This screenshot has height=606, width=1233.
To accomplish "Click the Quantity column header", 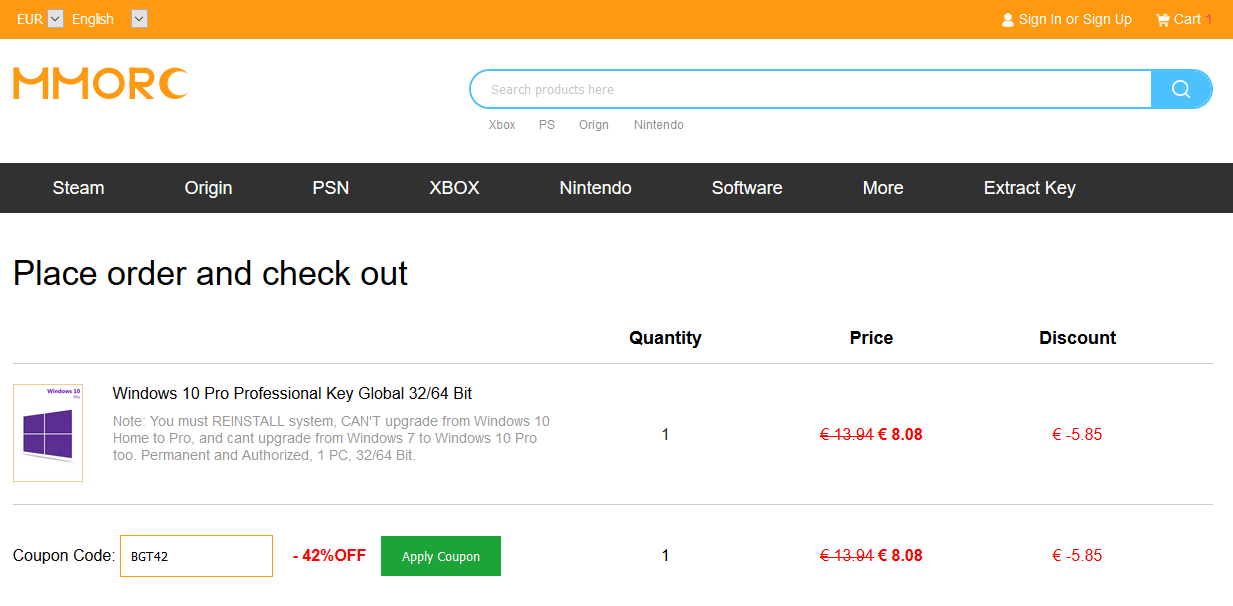I will [665, 338].
